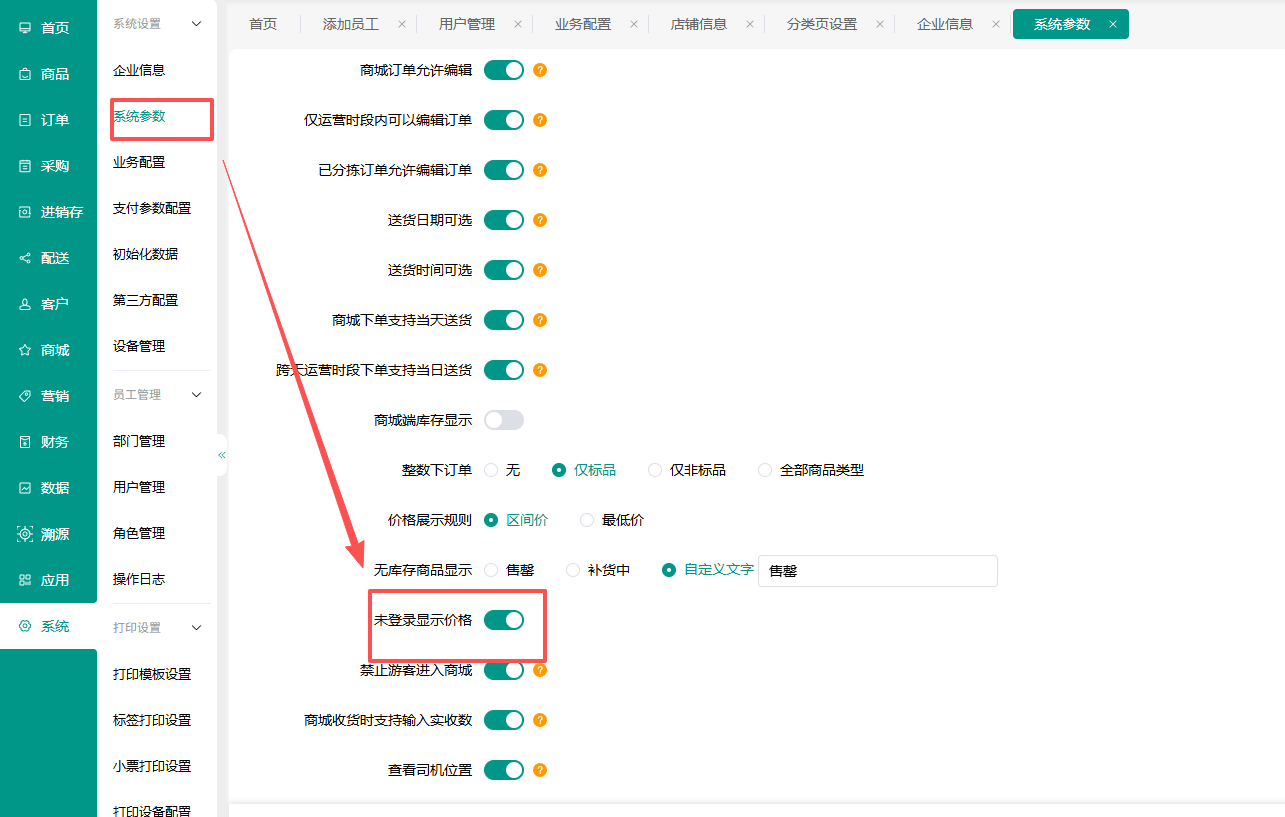Click the 商品 products sidebar icon
The image size is (1285, 817).
[x=25, y=74]
